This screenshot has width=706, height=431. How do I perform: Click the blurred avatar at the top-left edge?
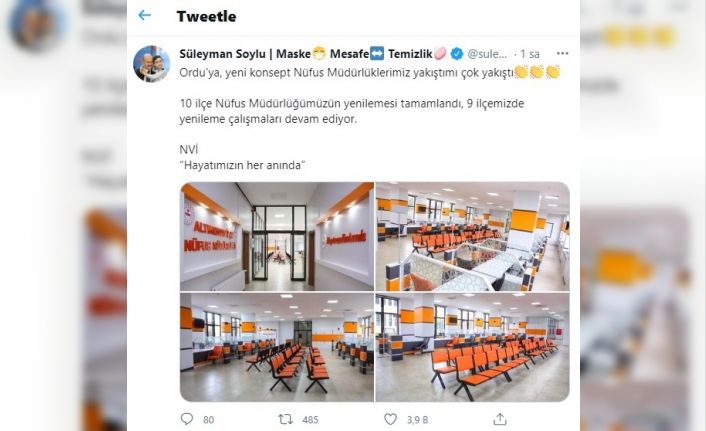pyautogui.click(x=37, y=23)
